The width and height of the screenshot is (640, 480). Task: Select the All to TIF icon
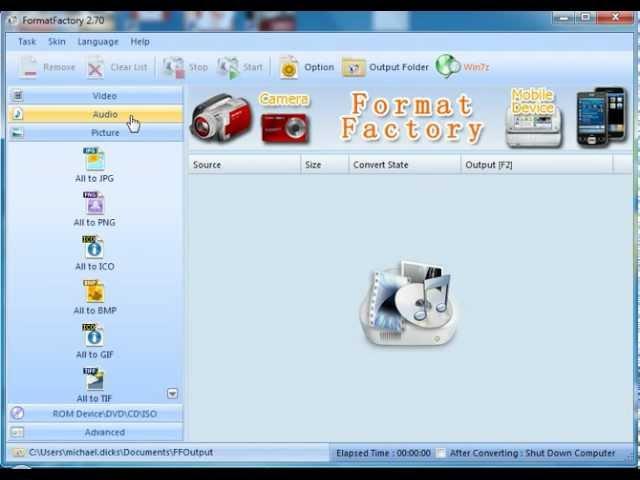click(x=94, y=380)
